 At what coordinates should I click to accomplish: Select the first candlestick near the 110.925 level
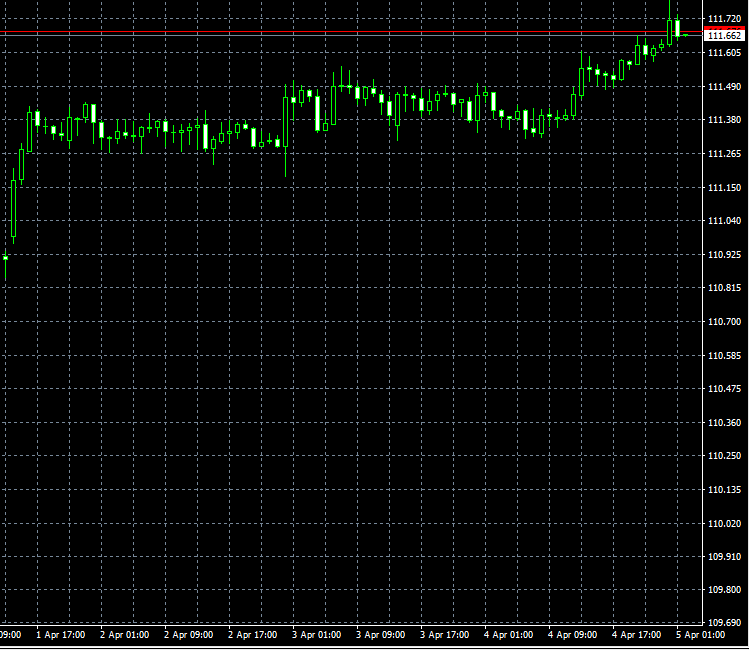(x=6, y=258)
